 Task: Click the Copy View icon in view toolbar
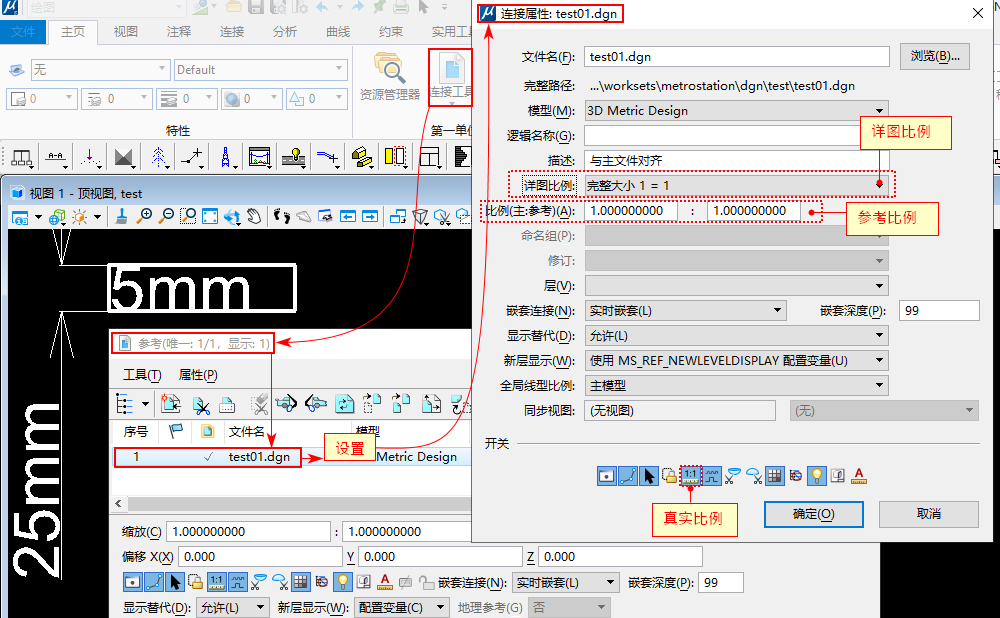[x=397, y=216]
